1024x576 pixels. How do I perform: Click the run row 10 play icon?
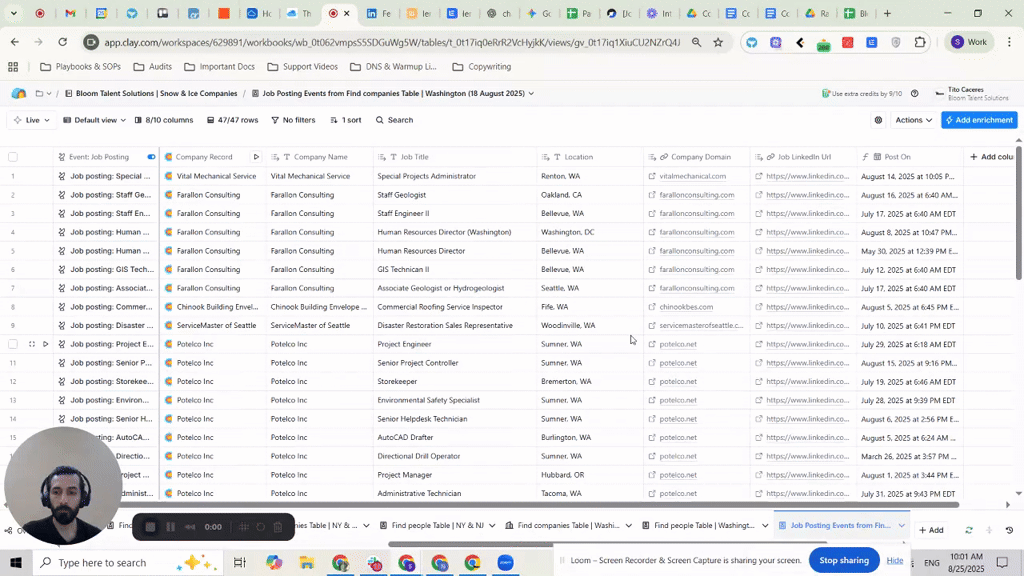pos(45,344)
